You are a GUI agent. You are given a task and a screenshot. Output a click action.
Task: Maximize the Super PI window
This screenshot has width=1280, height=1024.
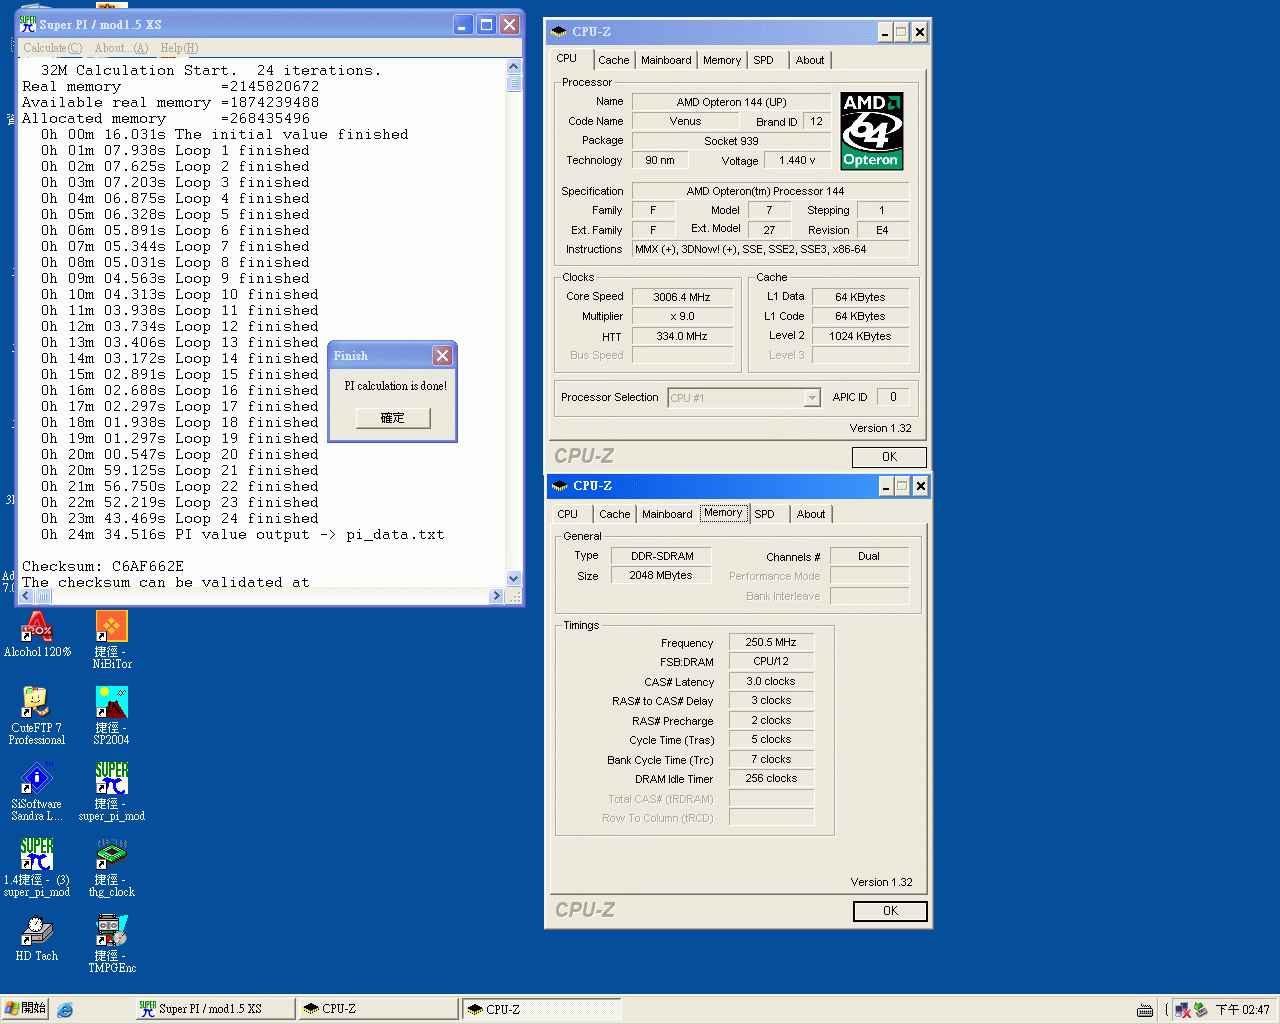pos(486,24)
